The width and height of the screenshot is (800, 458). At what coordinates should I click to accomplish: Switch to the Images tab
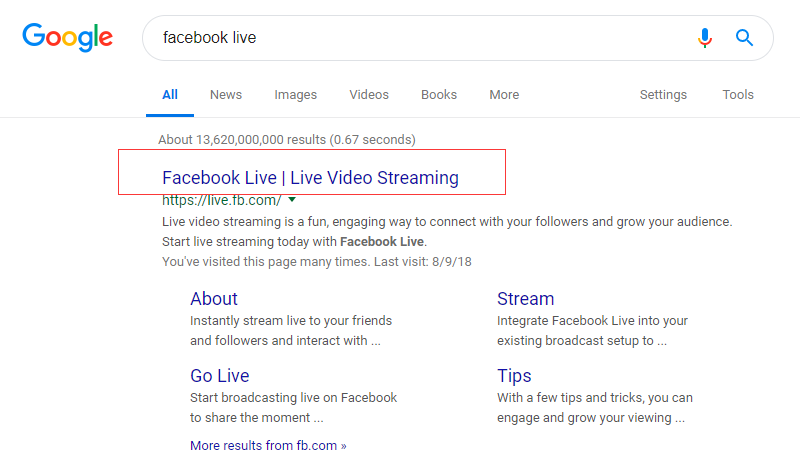point(295,95)
